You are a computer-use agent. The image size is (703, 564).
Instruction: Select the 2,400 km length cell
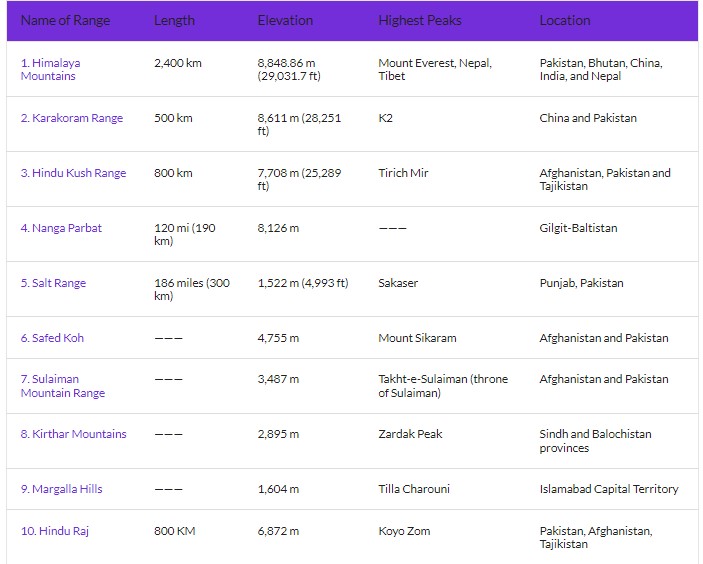point(178,63)
